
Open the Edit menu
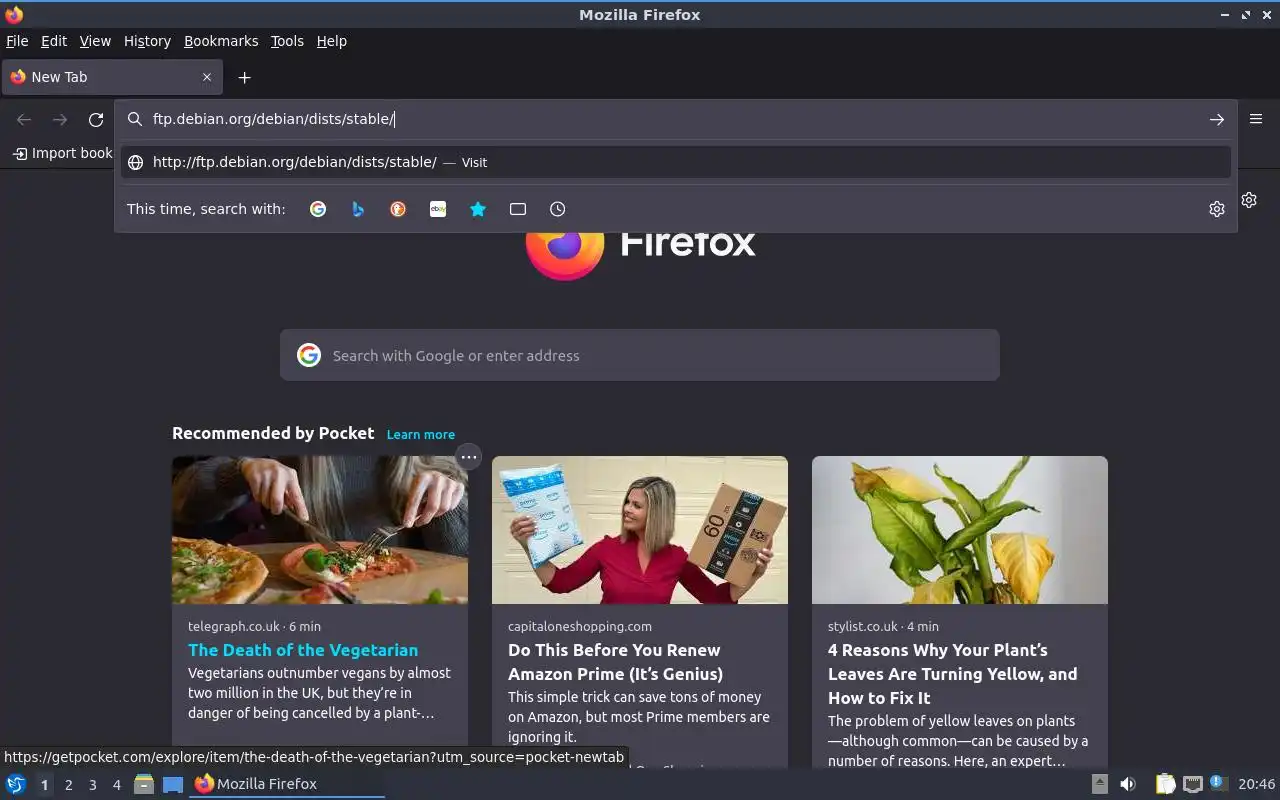54,41
